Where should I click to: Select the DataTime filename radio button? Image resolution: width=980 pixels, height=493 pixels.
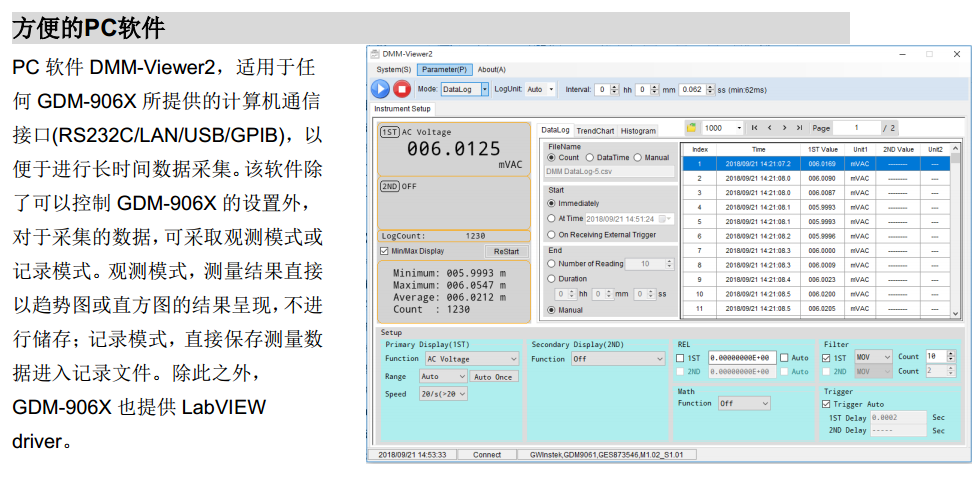tap(589, 157)
